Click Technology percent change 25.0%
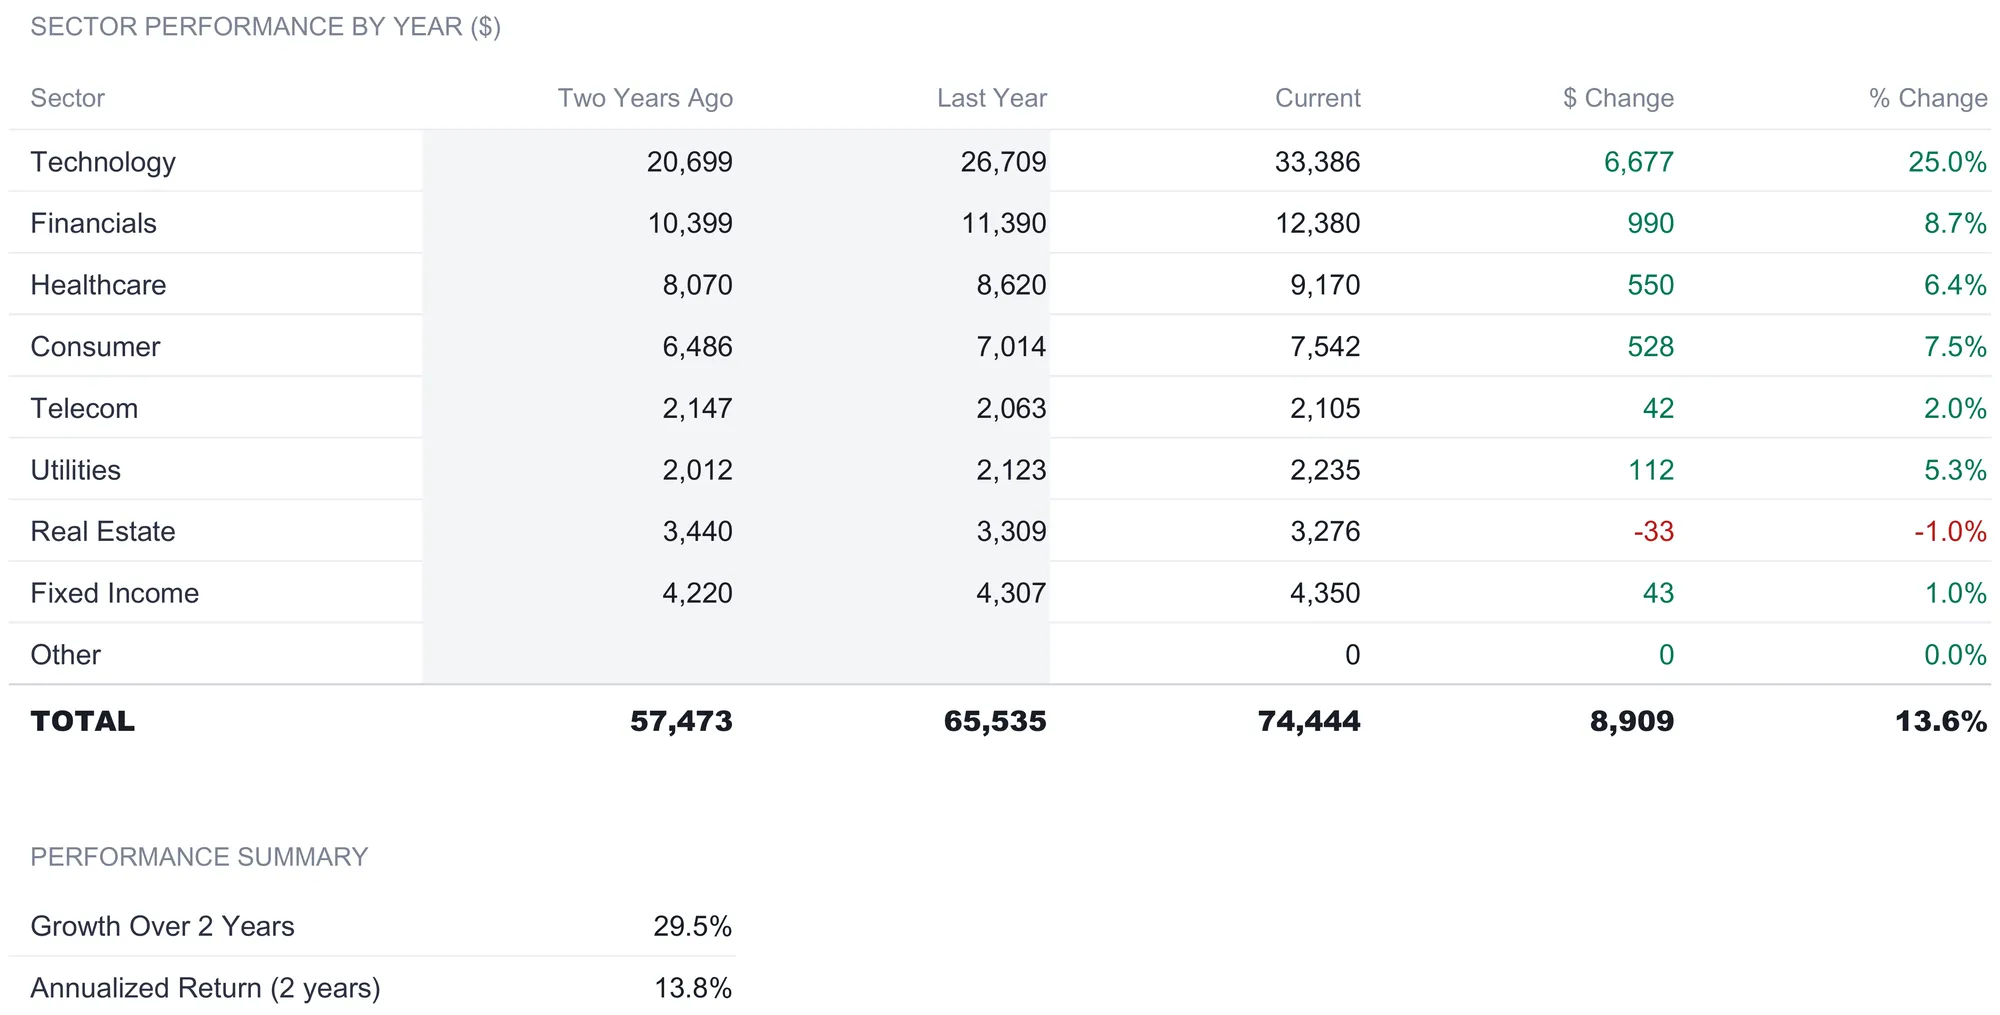2000x1015 pixels. pos(1948,162)
